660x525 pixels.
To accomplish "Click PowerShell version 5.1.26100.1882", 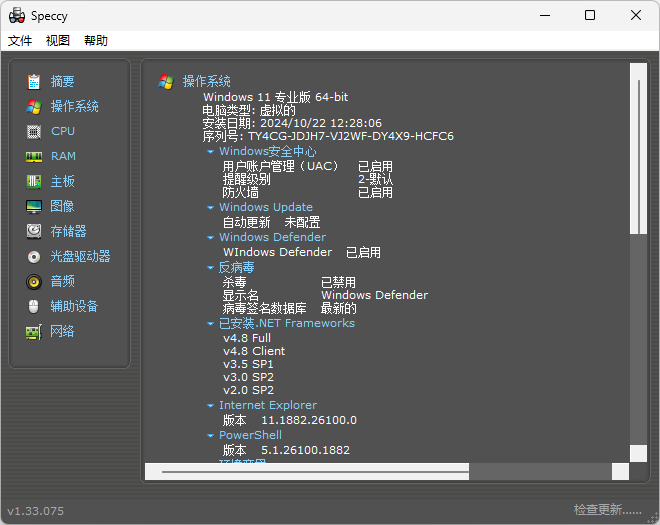I will pos(306,450).
